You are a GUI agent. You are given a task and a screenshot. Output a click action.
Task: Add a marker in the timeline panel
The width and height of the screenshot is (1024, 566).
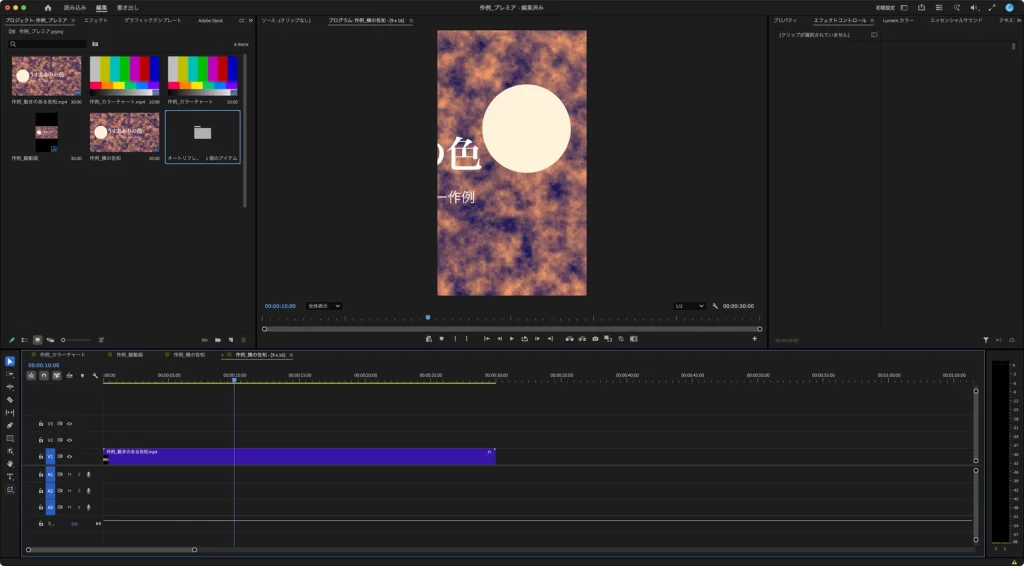coord(82,375)
